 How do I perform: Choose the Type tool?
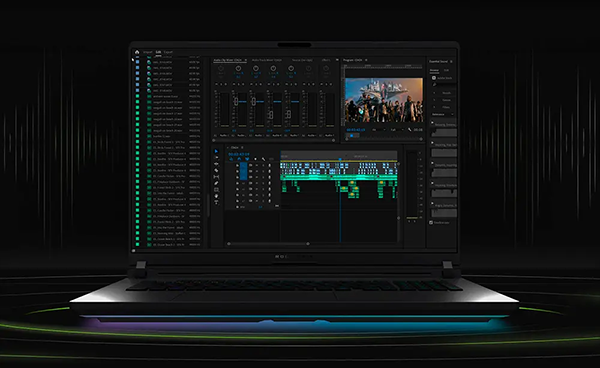216,202
